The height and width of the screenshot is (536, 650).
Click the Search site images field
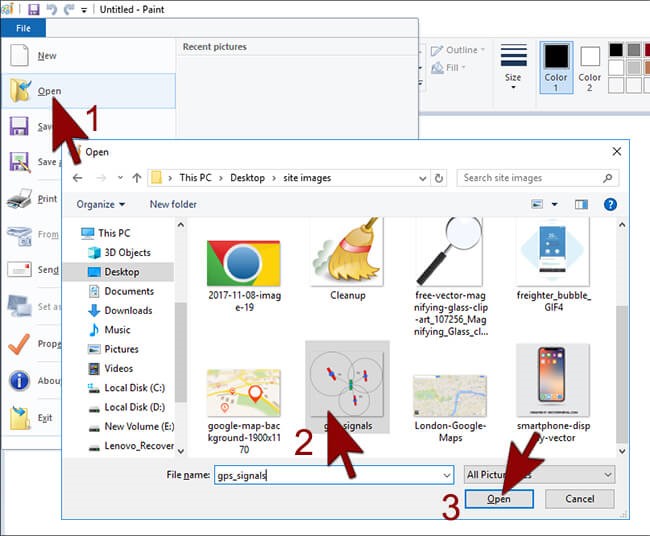tap(538, 178)
